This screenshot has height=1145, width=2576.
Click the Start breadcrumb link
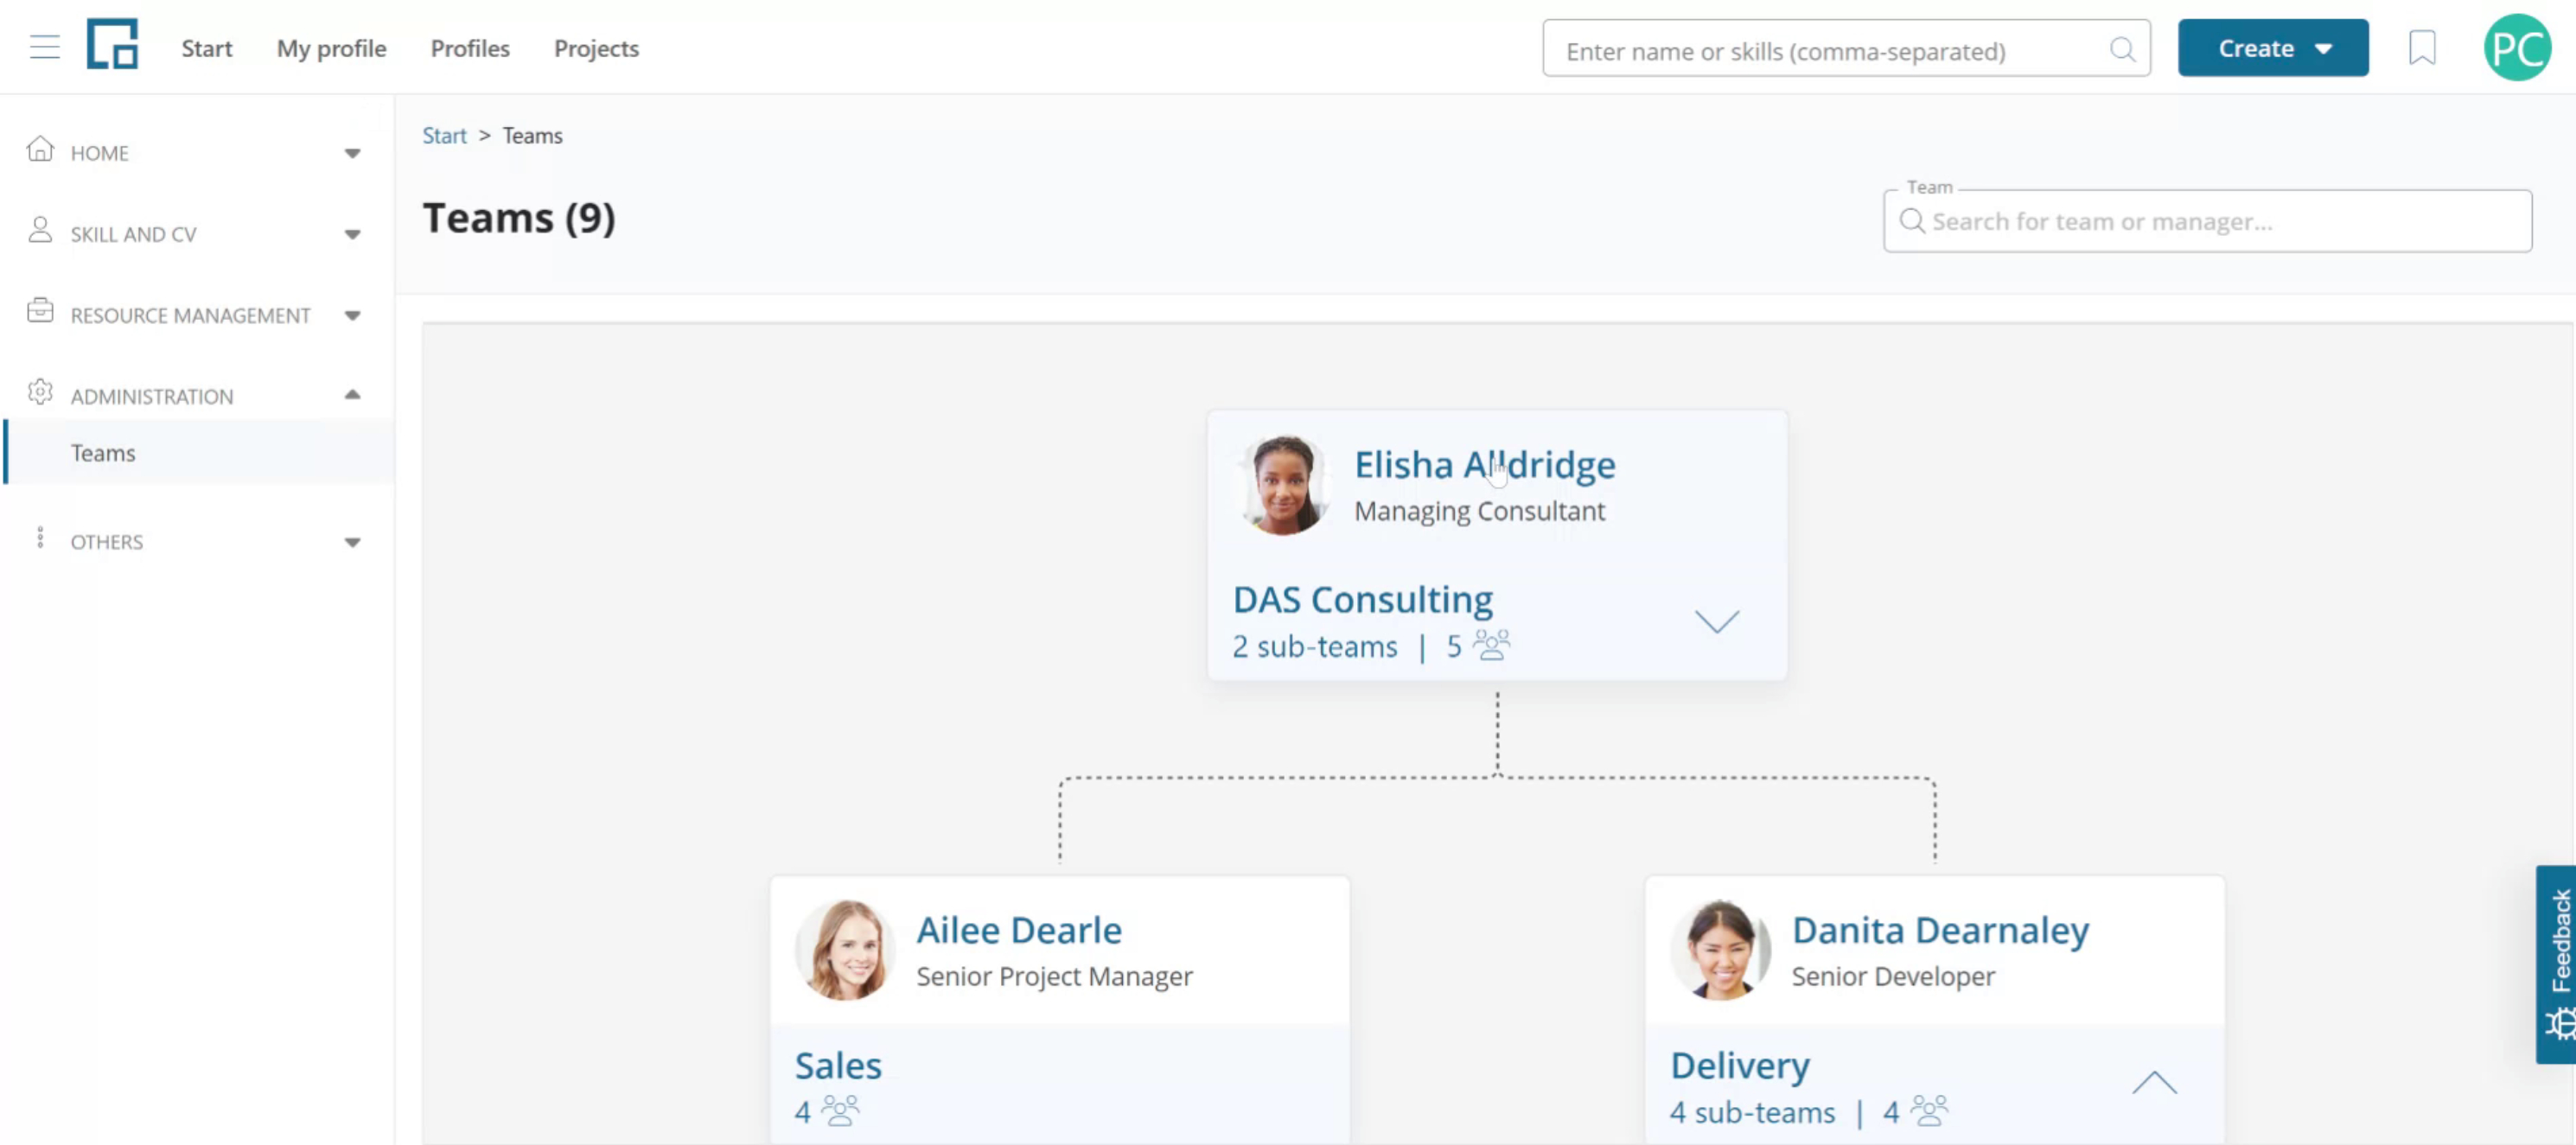[x=444, y=135]
